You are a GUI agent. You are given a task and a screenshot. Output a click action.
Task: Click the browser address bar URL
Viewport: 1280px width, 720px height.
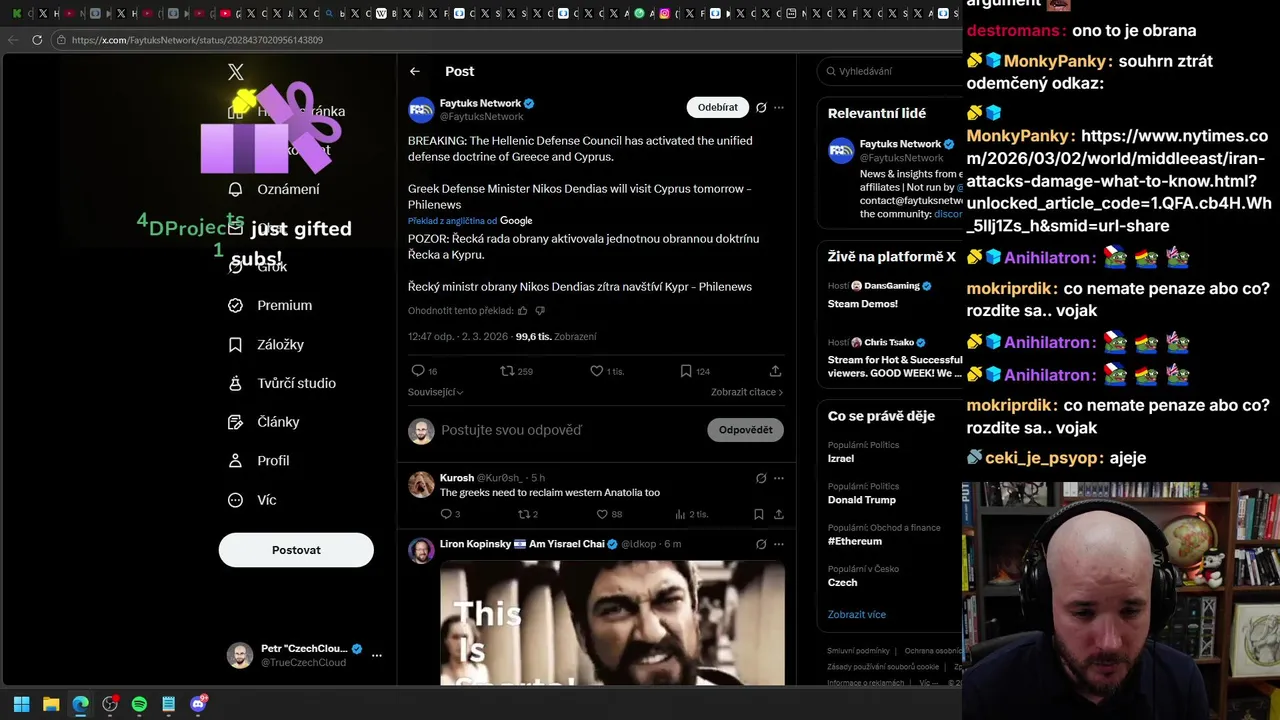pyautogui.click(x=197, y=40)
